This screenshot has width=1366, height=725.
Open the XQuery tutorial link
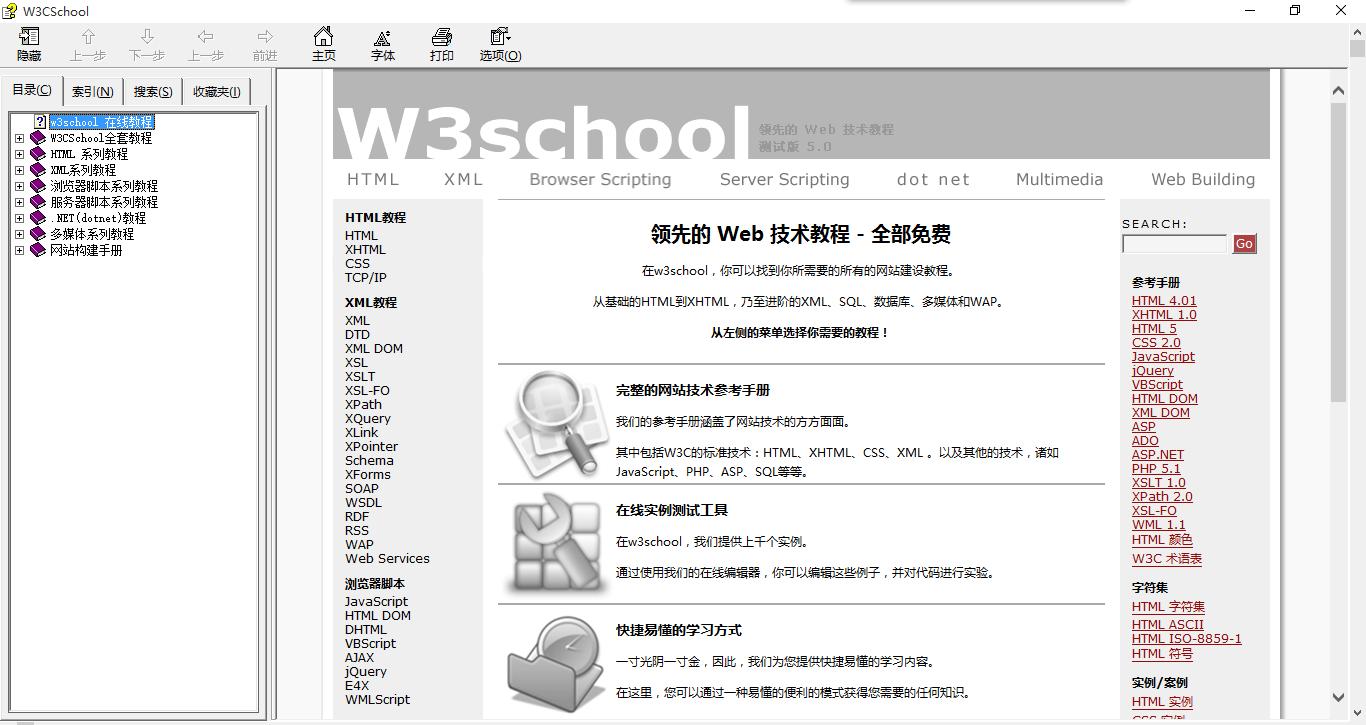pyautogui.click(x=367, y=418)
